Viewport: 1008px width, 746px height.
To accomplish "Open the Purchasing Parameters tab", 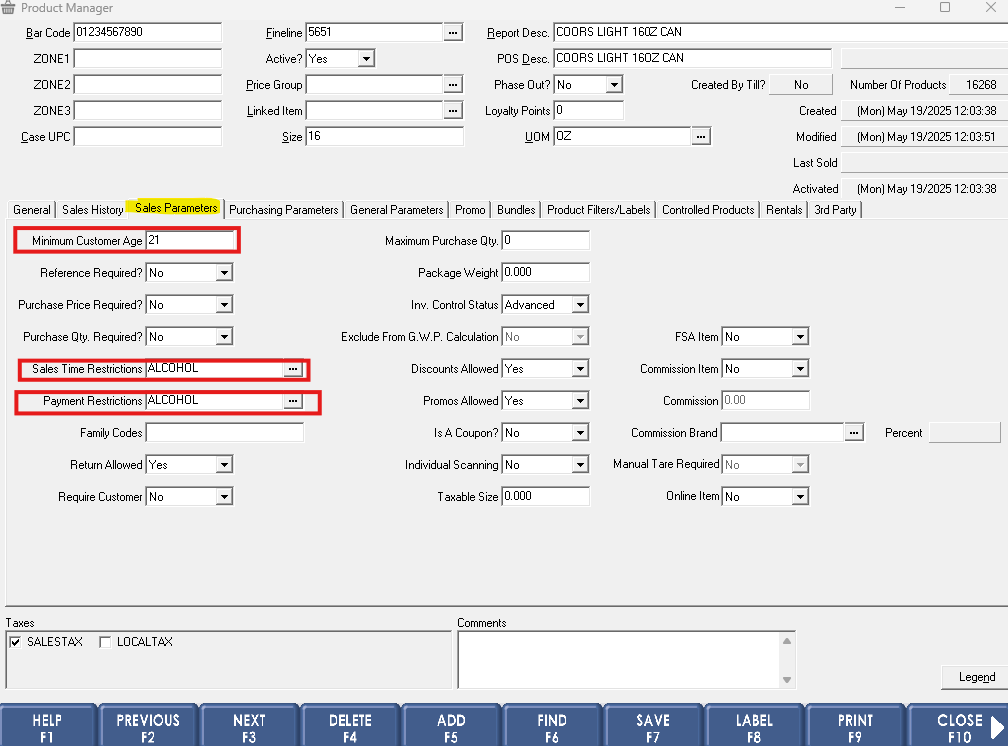I will coord(284,210).
